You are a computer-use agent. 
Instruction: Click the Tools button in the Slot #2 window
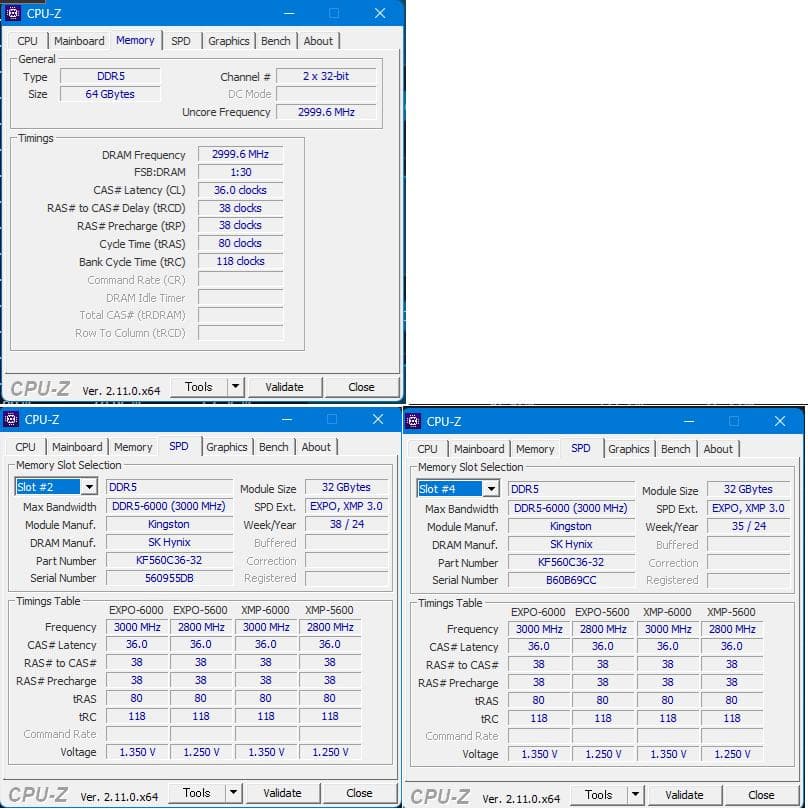pos(199,792)
